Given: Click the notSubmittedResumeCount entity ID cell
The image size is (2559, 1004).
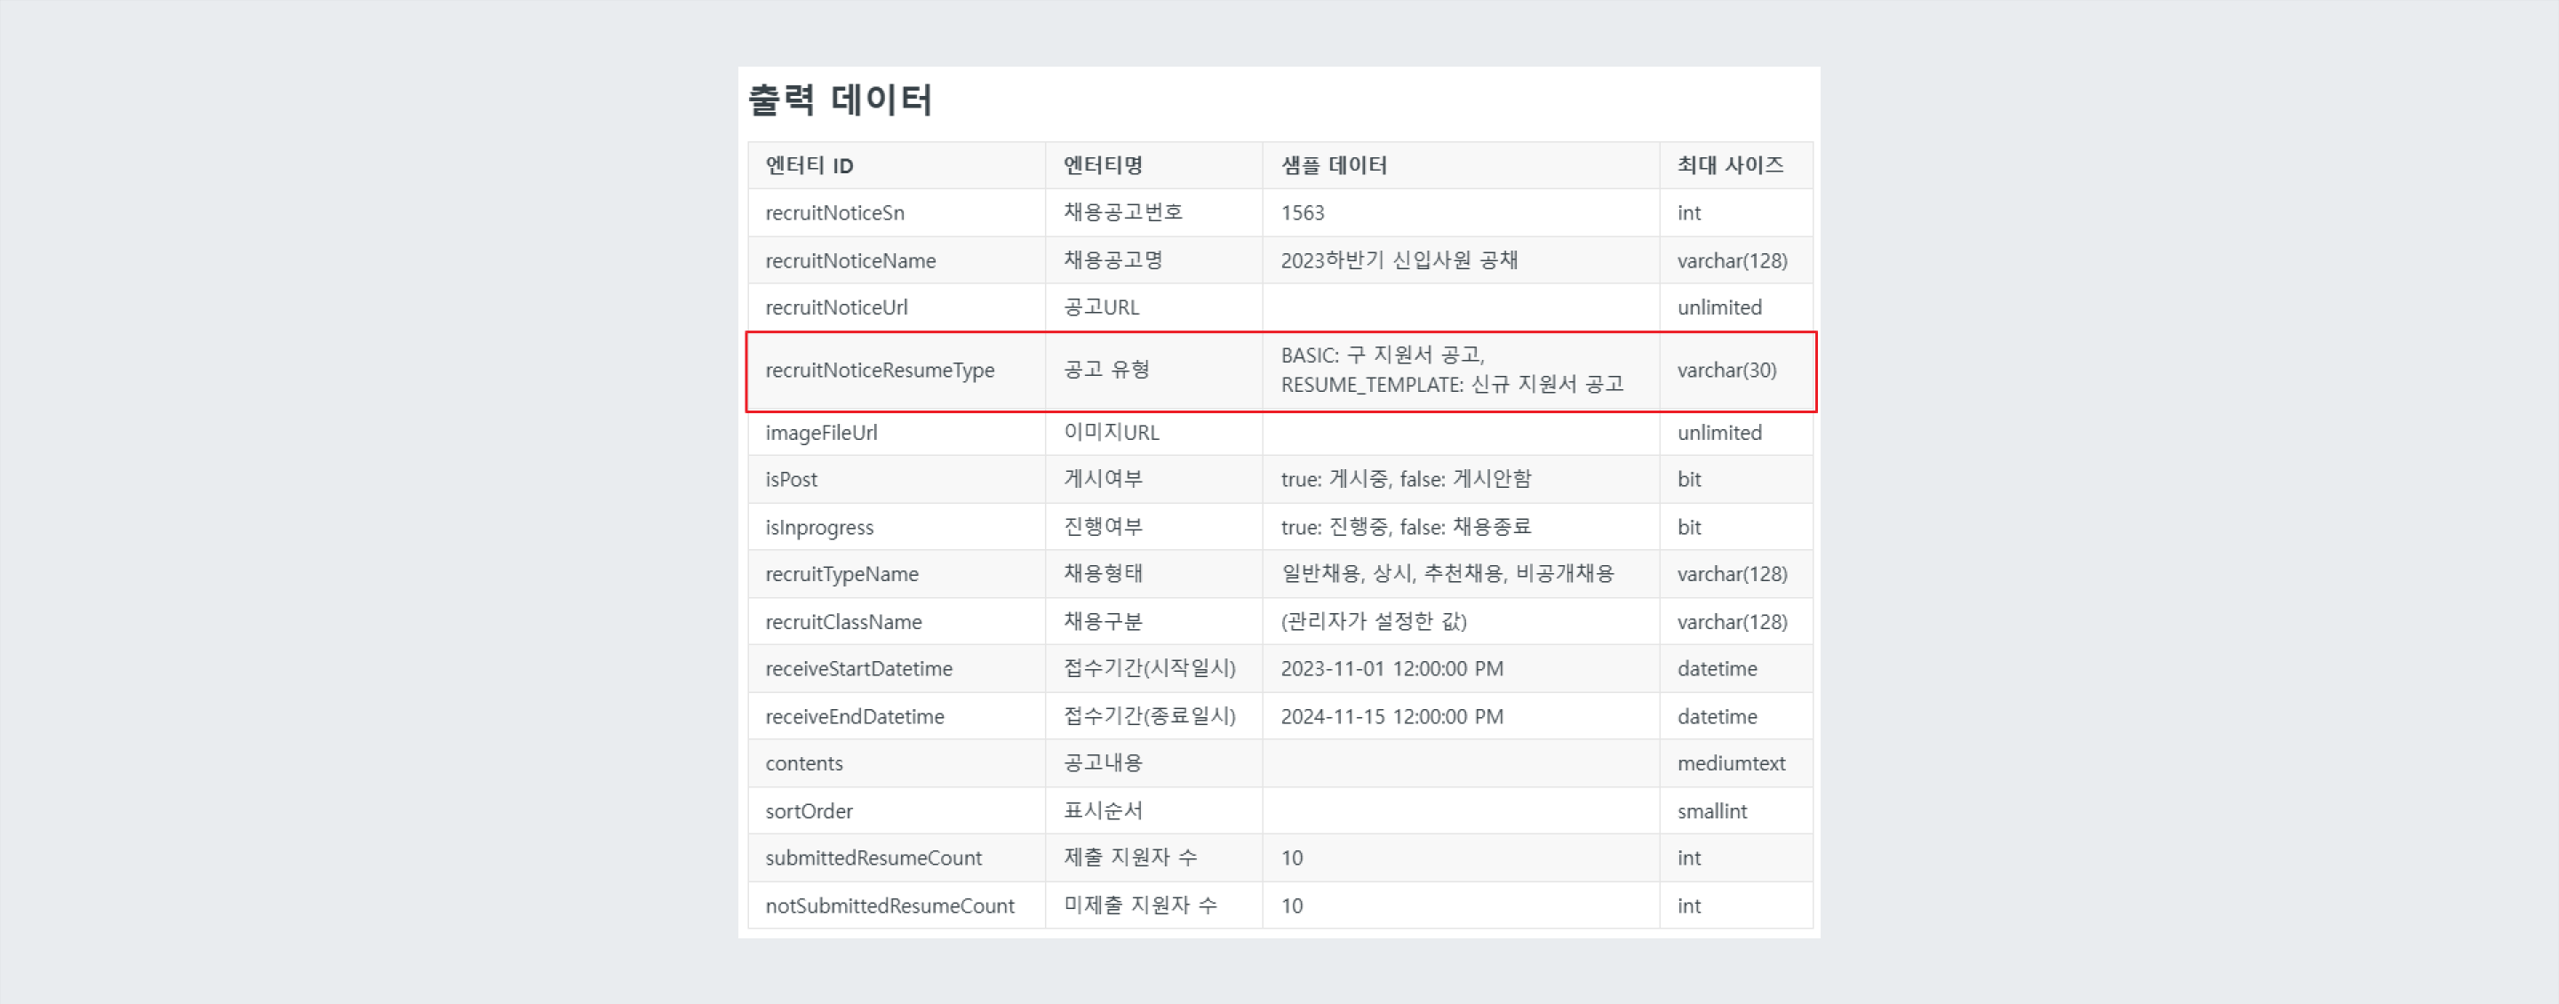Looking at the screenshot, I should point(888,905).
